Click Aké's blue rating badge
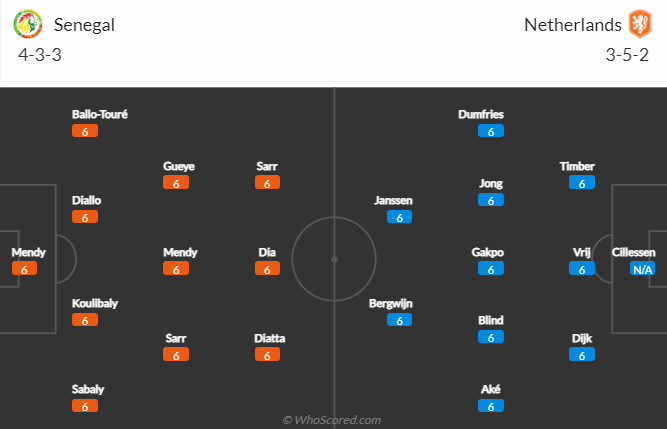The width and height of the screenshot is (667, 429). point(490,406)
